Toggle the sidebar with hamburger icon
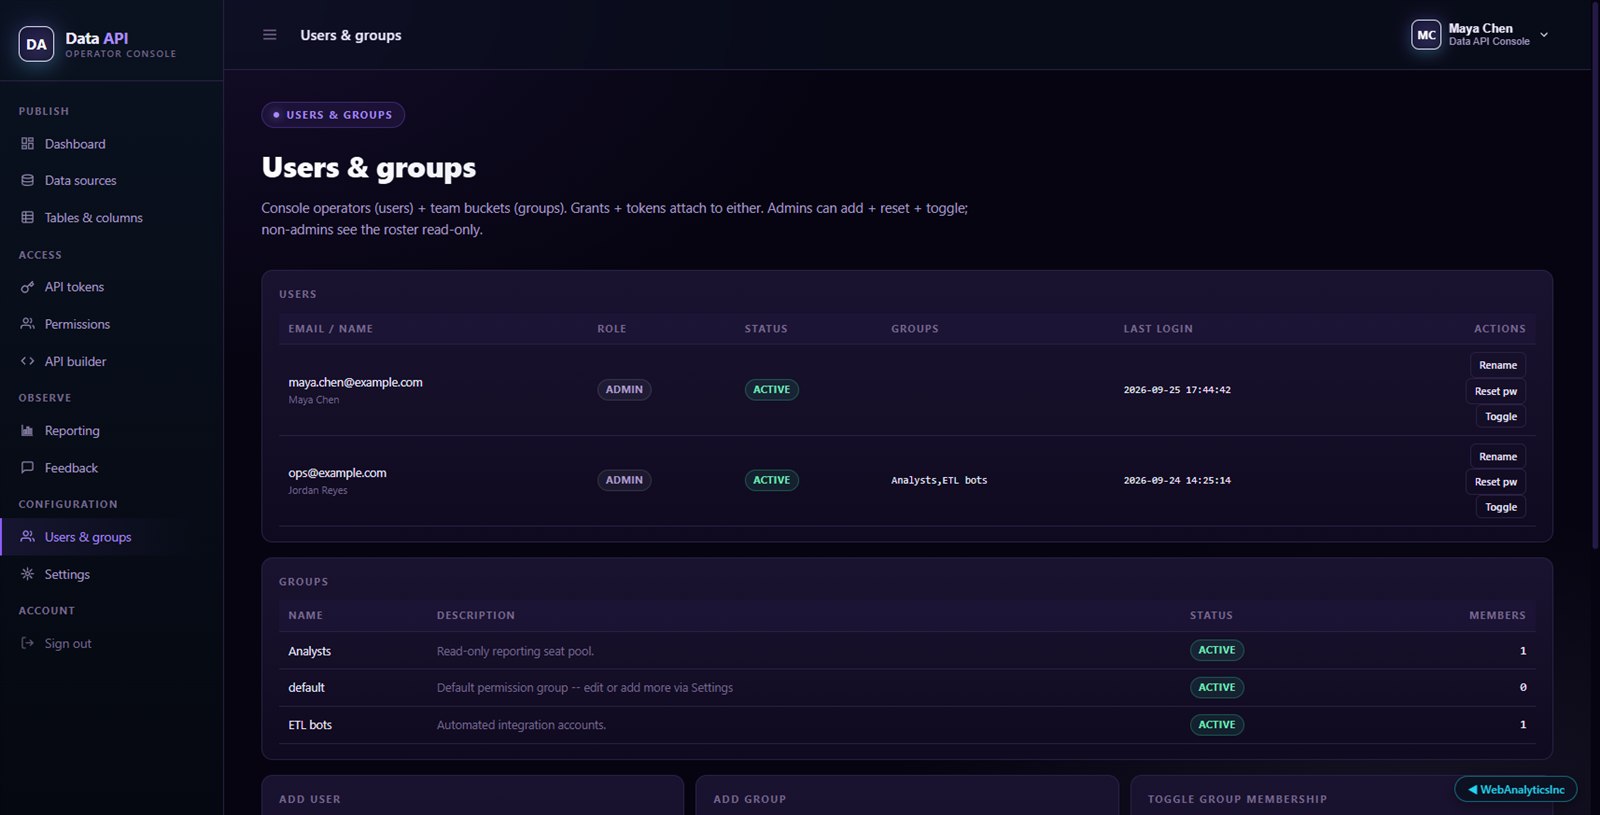Viewport: 1600px width, 815px height. pos(269,35)
